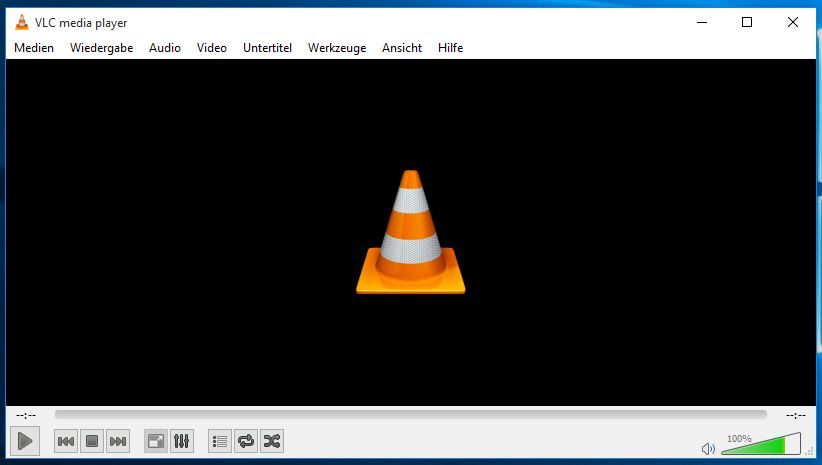Toggle remaining time label right of seek bar

click(x=795, y=415)
